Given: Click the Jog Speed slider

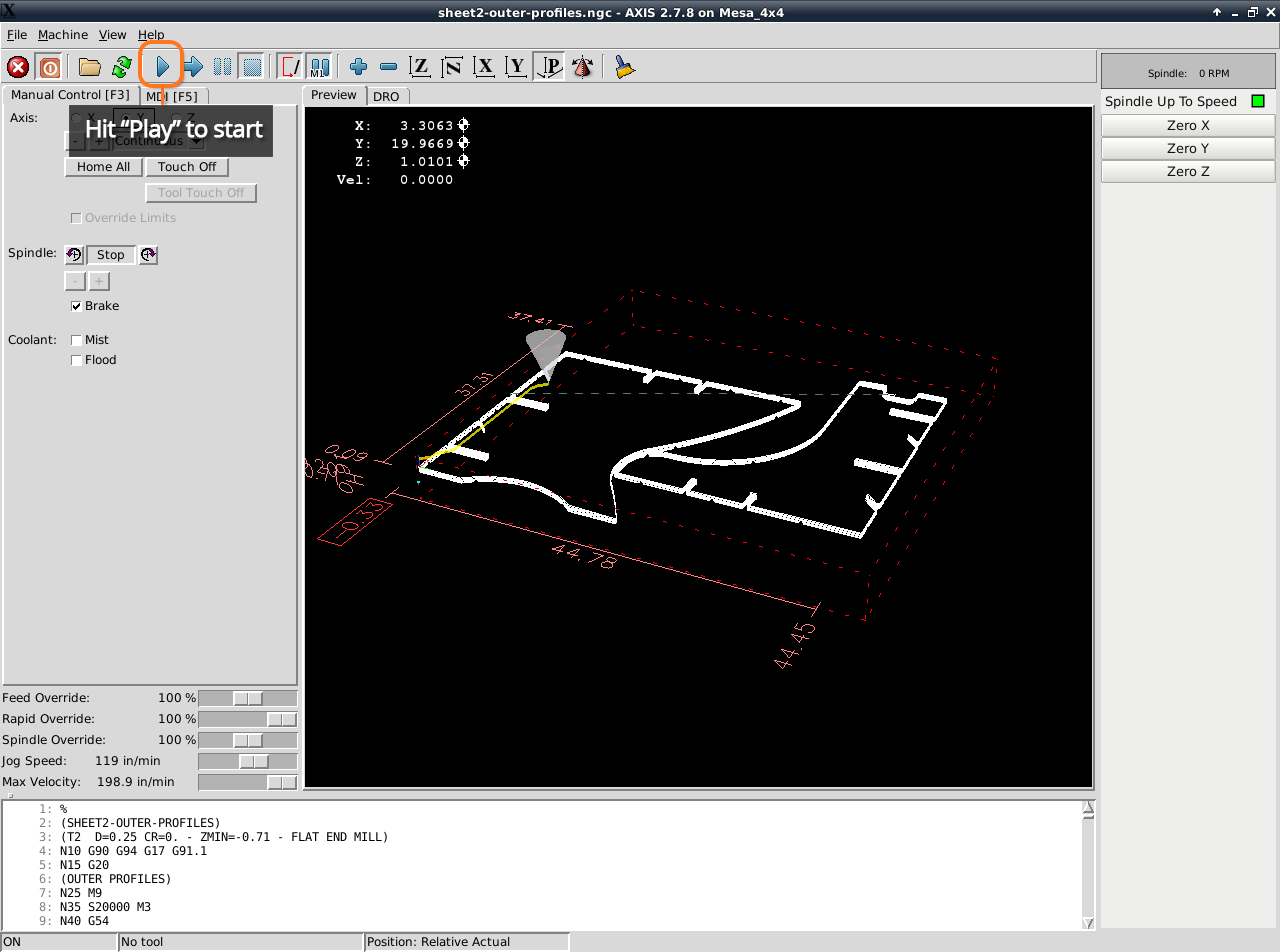Looking at the screenshot, I should [x=248, y=761].
